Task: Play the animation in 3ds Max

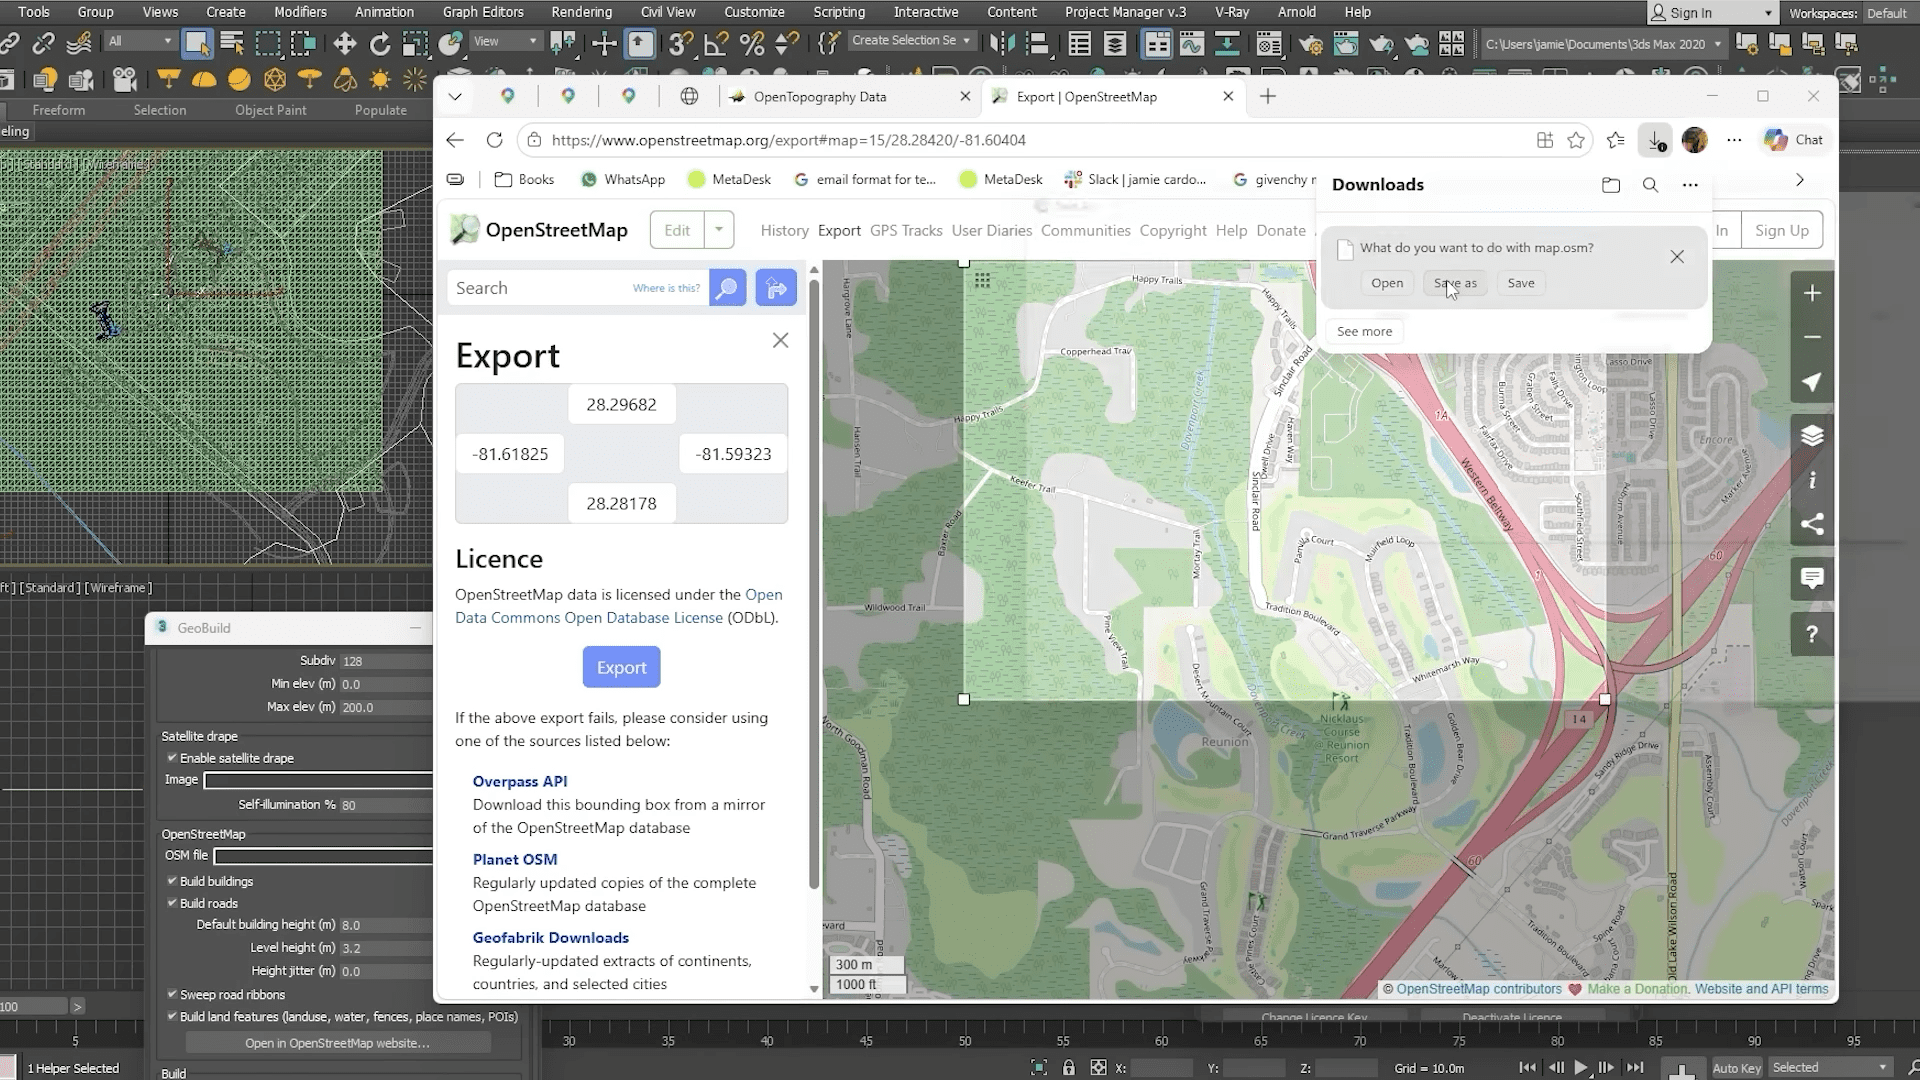Action: pos(1580,1068)
